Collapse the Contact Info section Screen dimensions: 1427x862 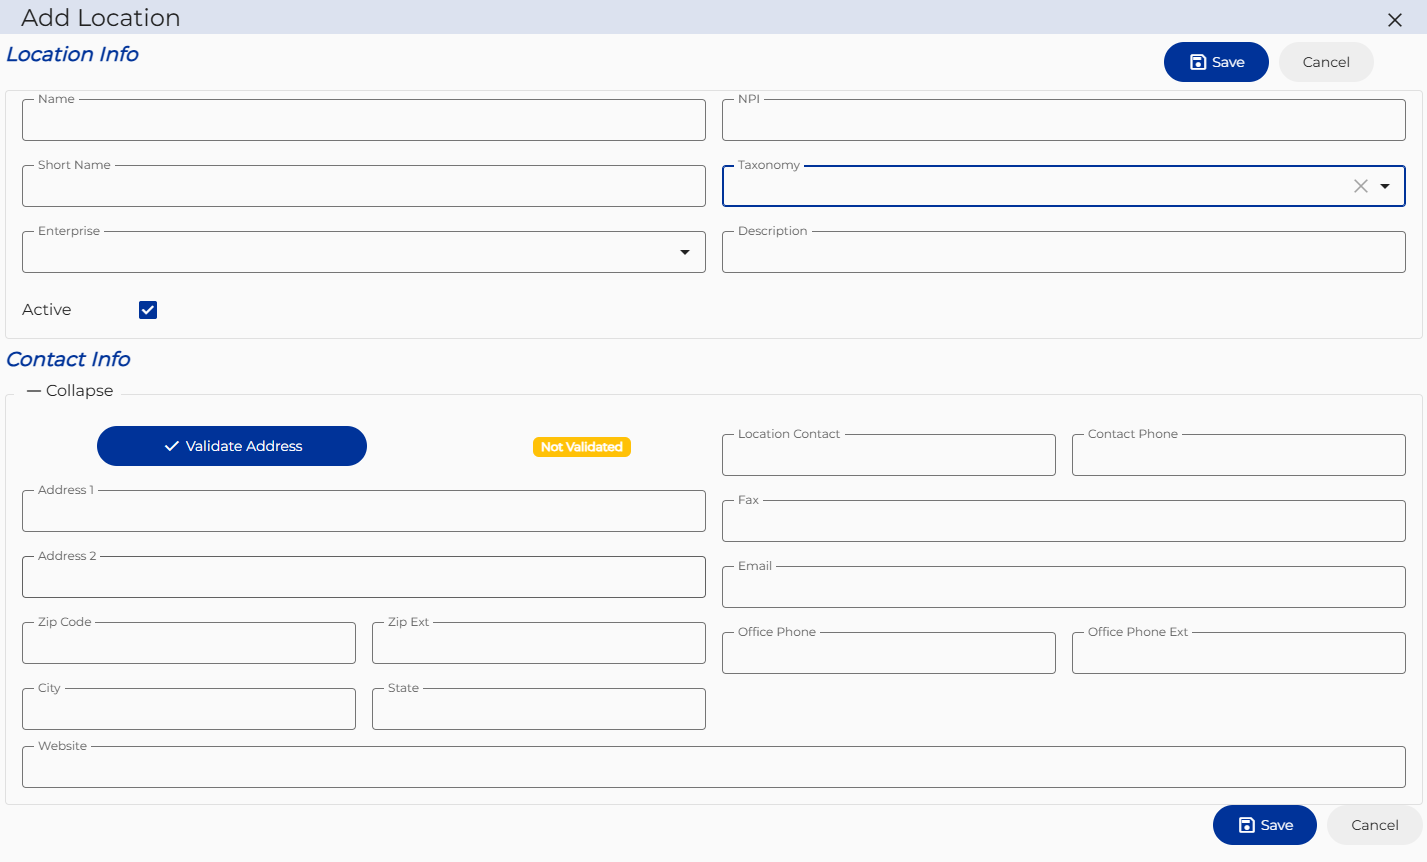tap(70, 391)
